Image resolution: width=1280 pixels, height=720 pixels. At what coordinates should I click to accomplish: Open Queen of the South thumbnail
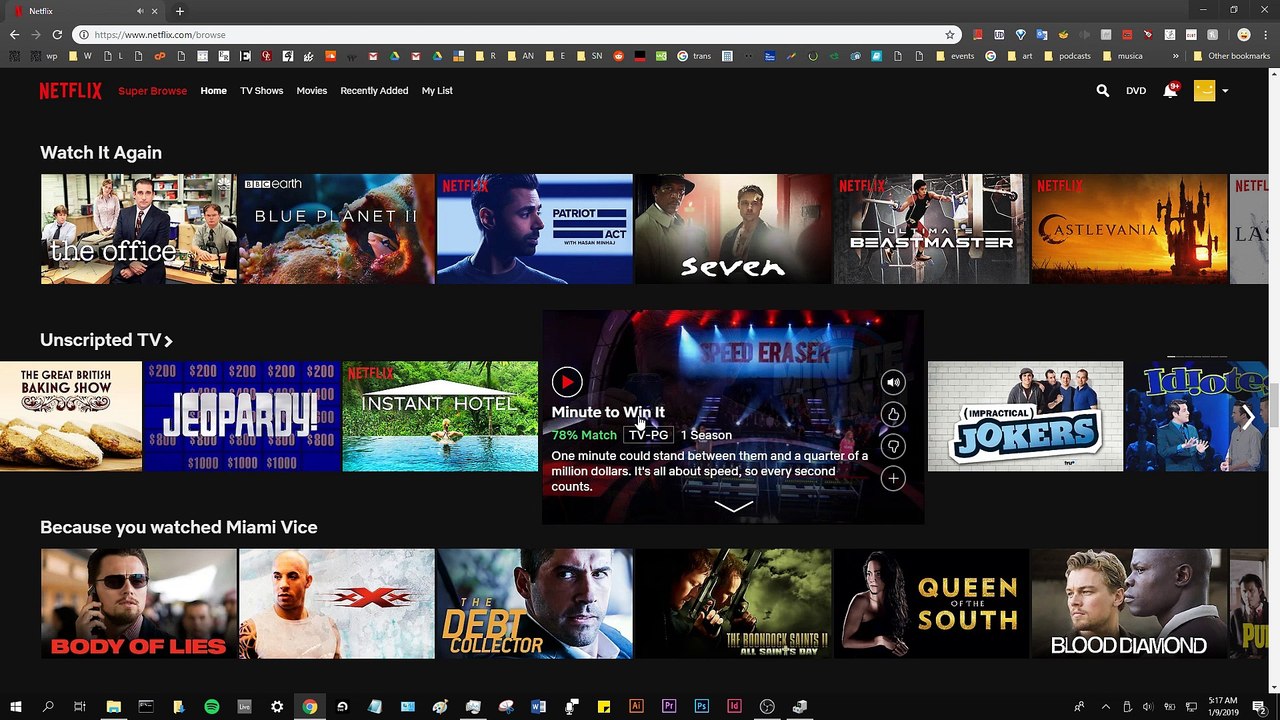point(931,604)
